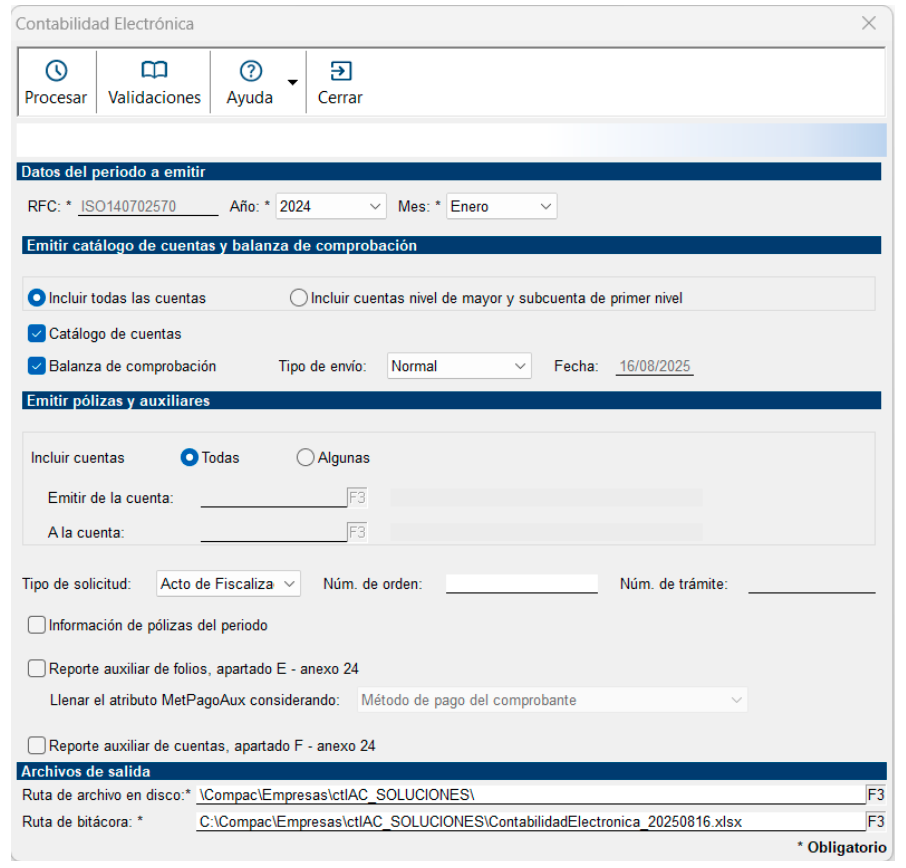Close the Contabilidad Electrónica window
The image size is (906, 868).
click(868, 23)
